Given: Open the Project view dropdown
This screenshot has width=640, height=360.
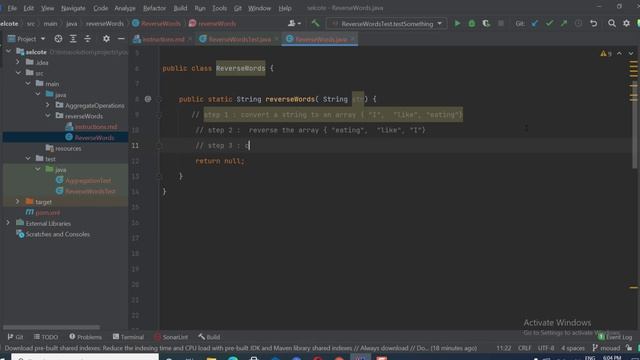Looking at the screenshot, I should (27, 39).
